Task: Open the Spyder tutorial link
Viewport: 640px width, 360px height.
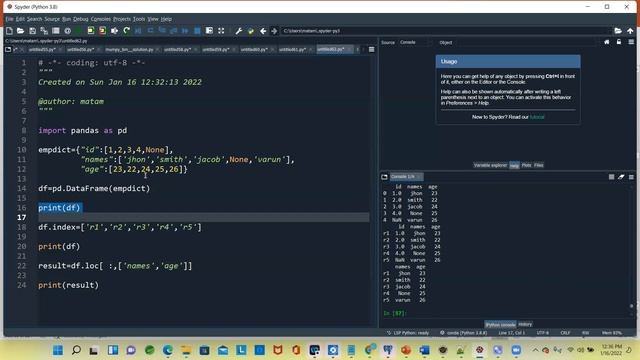Action: [537, 117]
